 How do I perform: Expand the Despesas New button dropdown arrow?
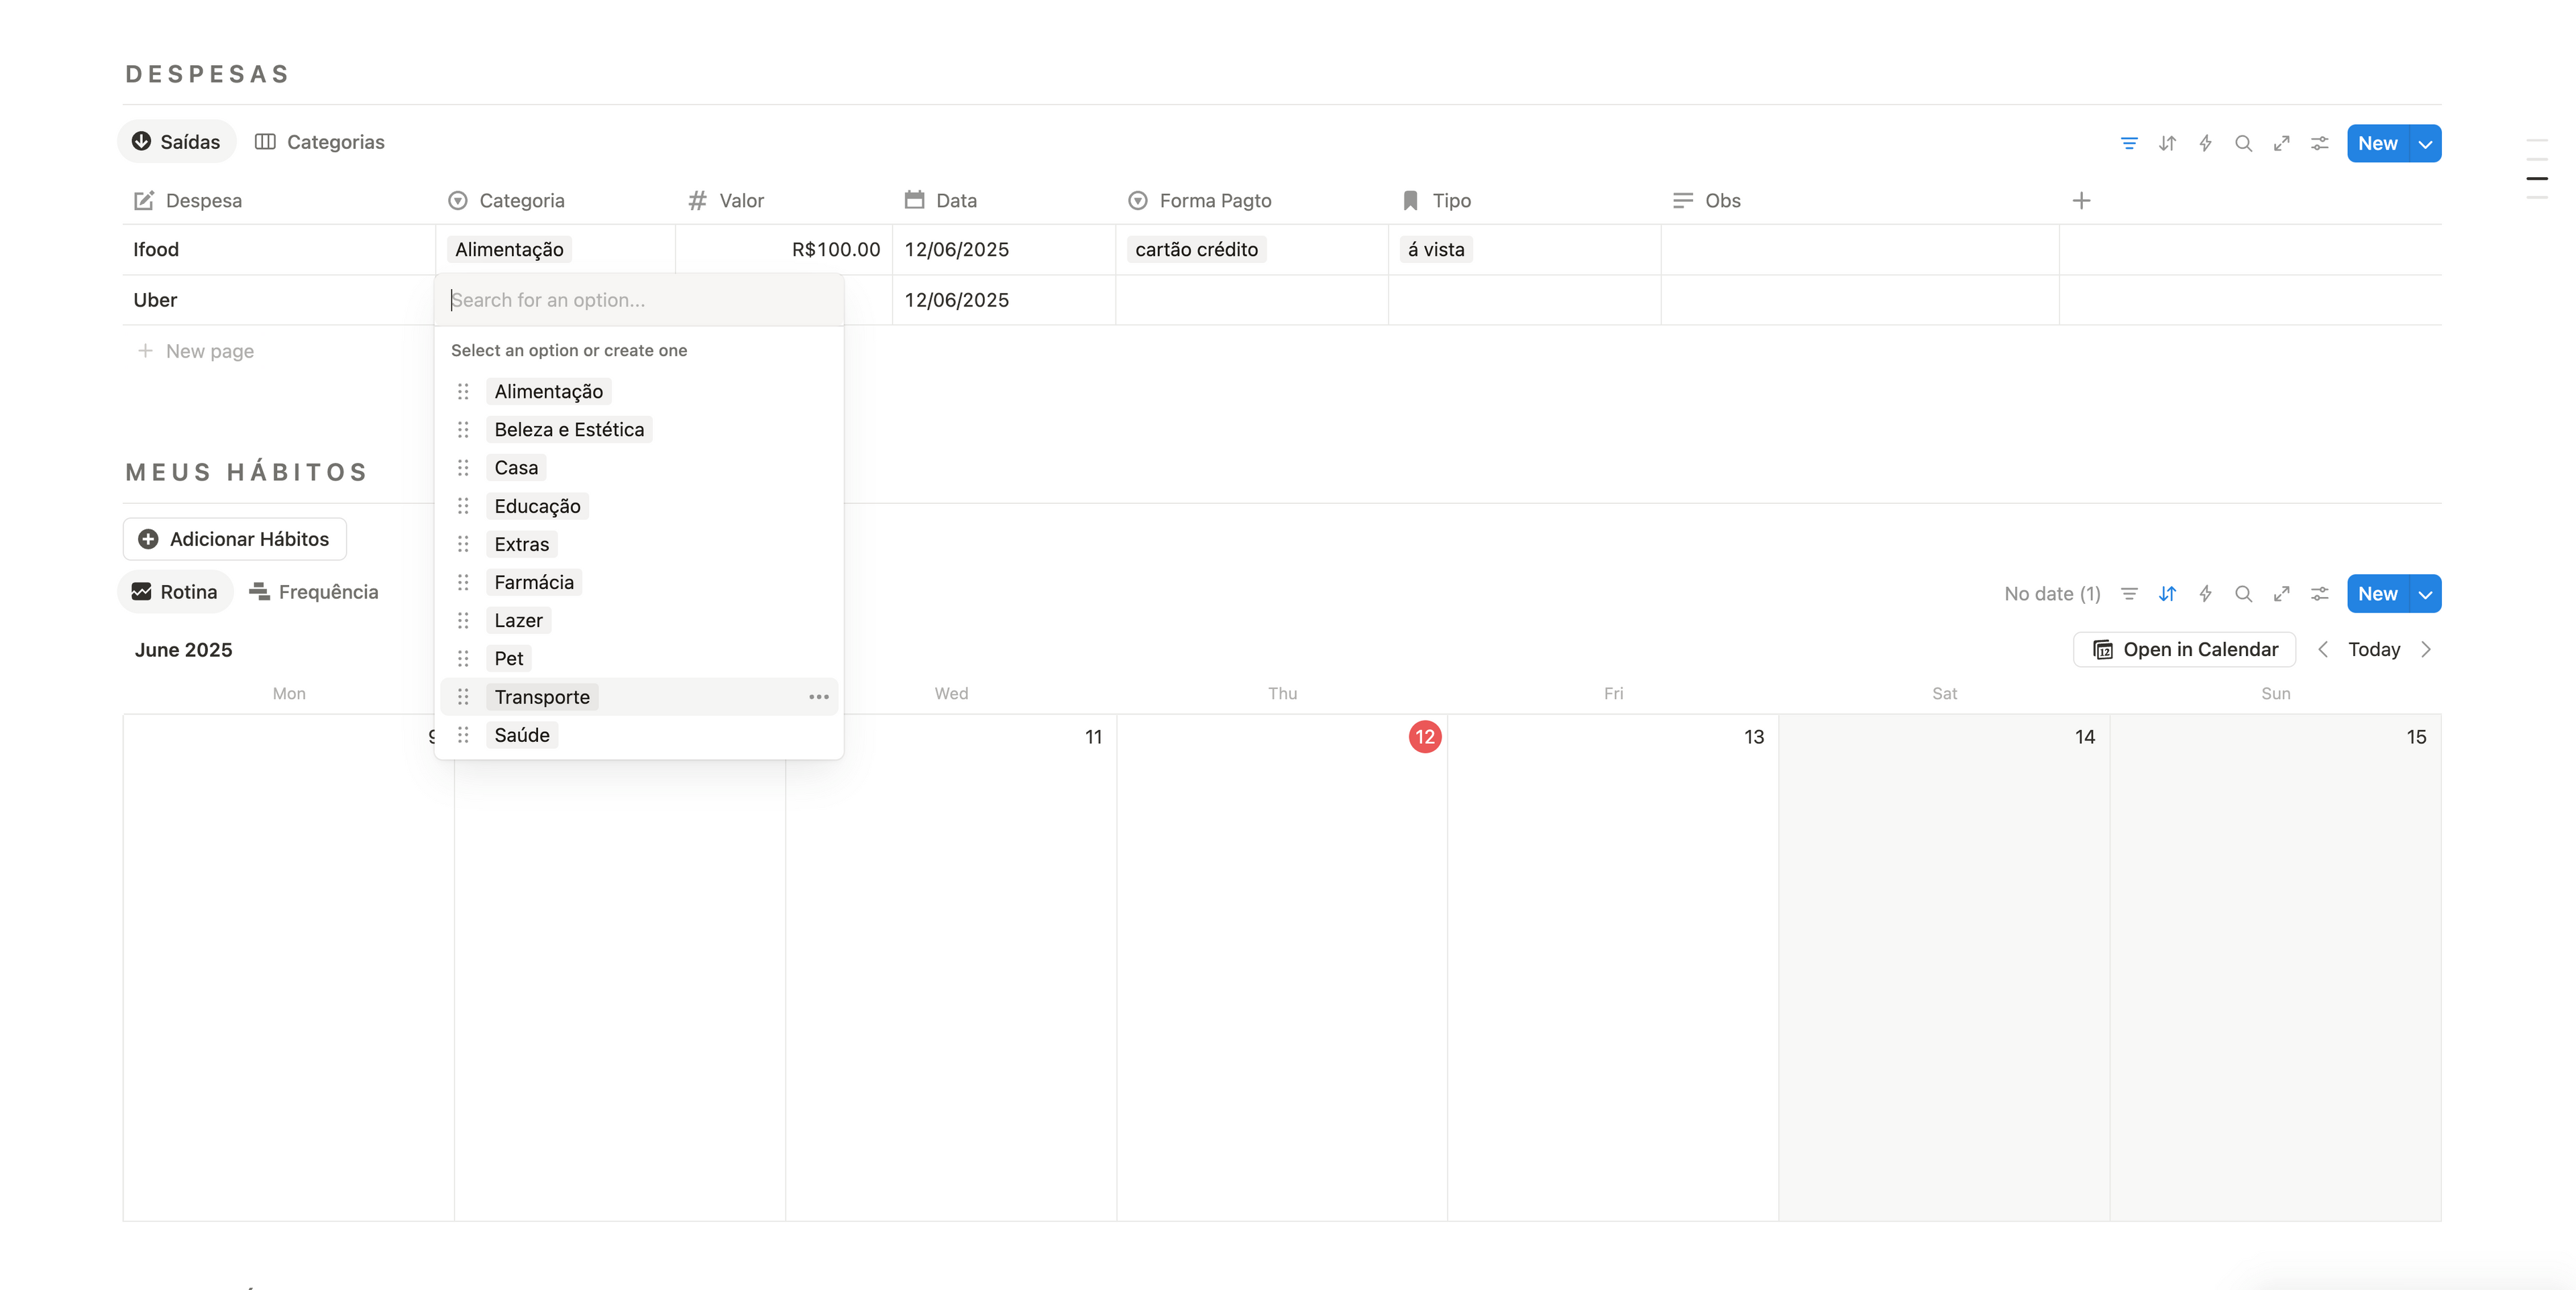pos(2425,144)
